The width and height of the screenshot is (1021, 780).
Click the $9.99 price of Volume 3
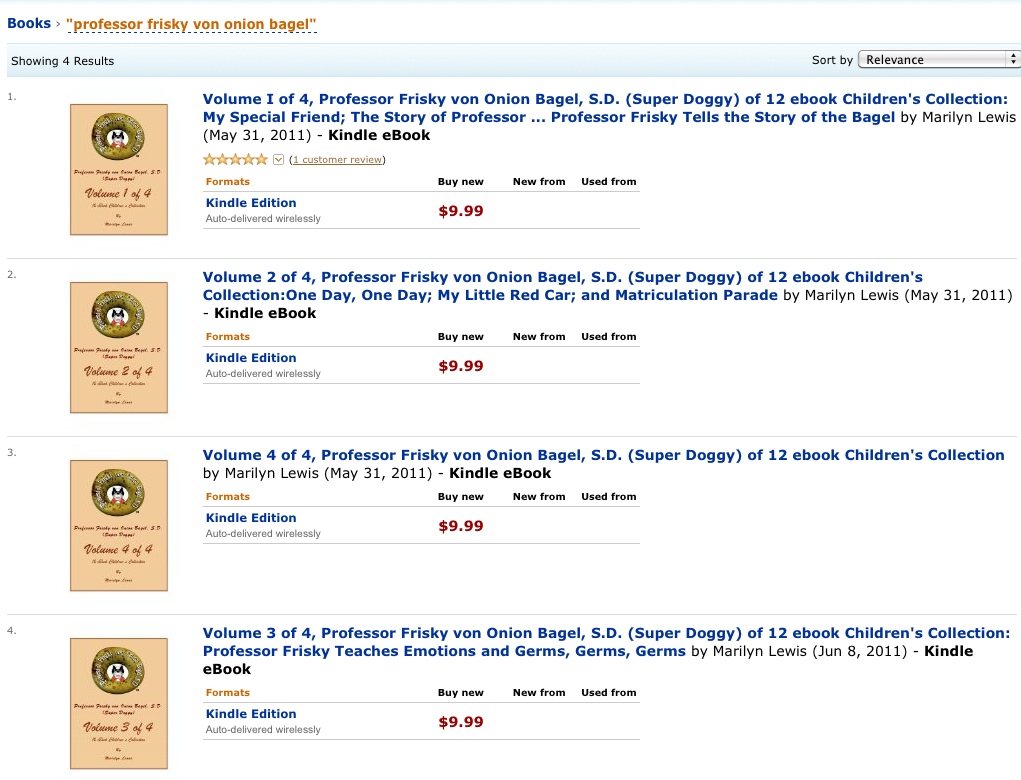[461, 722]
